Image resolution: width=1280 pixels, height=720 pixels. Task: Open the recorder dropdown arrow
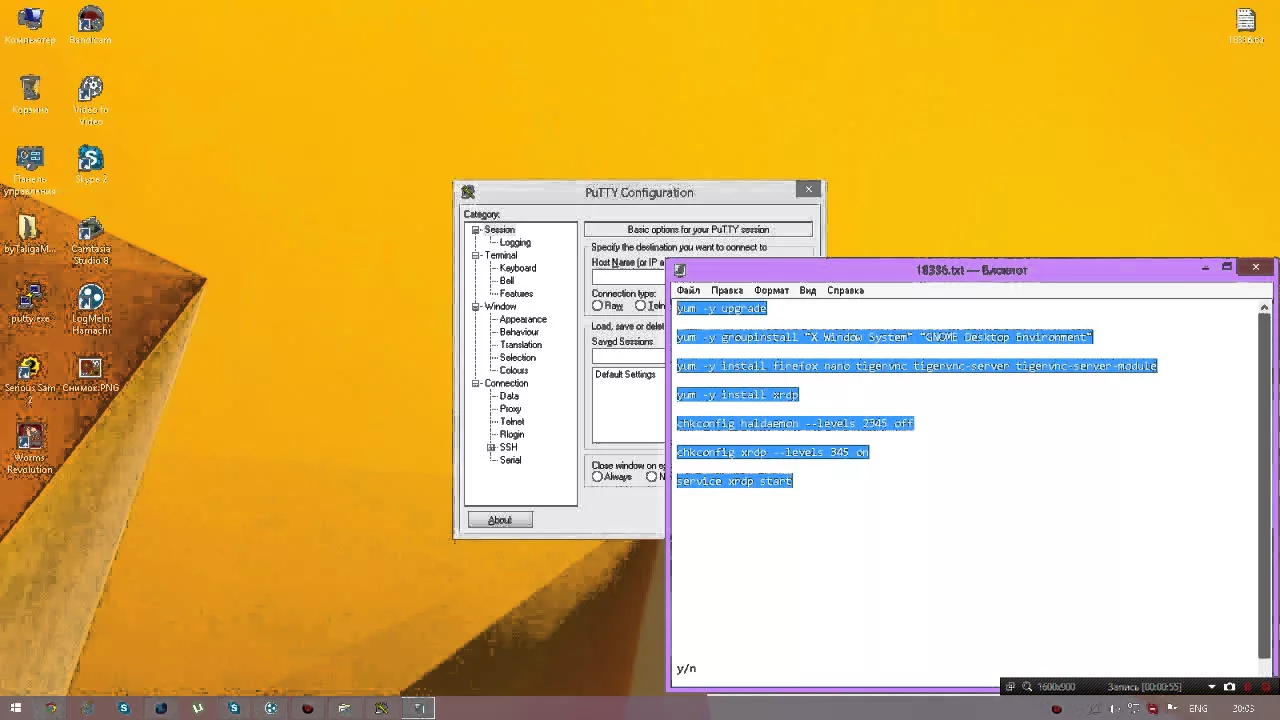[x=1212, y=687]
